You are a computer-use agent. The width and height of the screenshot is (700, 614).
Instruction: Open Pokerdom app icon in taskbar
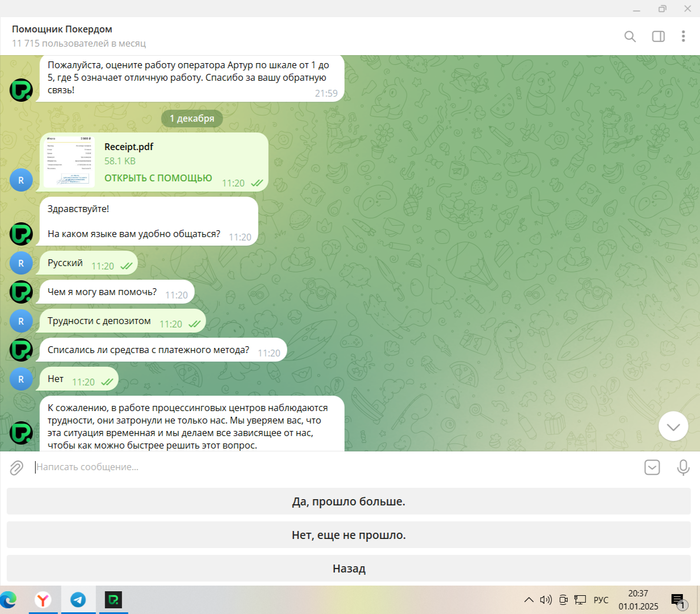pyautogui.click(x=113, y=600)
